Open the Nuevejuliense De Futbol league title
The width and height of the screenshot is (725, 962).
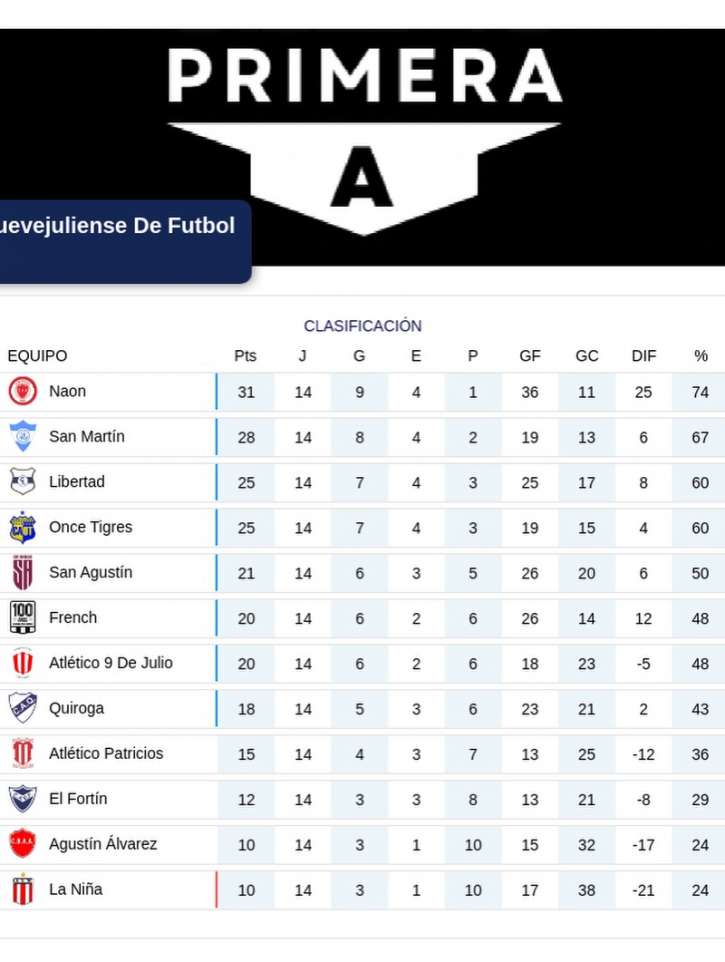117,226
